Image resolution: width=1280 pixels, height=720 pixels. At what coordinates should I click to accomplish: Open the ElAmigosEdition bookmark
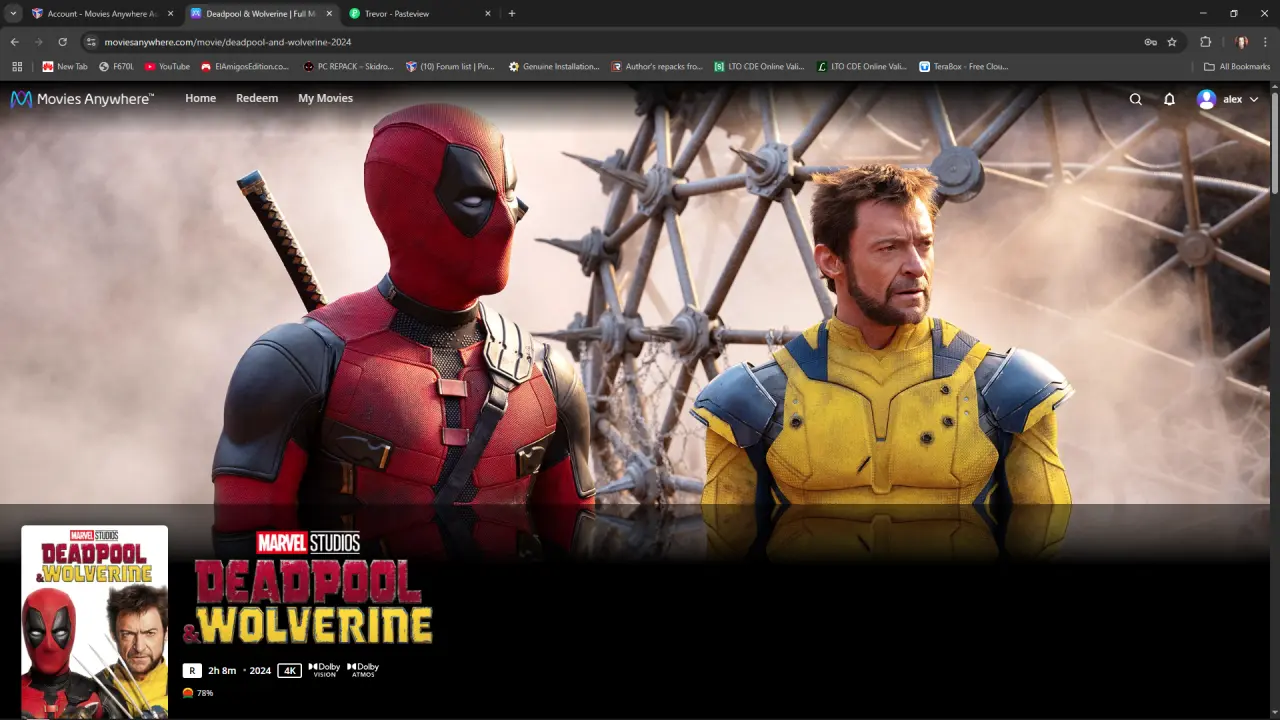245,67
